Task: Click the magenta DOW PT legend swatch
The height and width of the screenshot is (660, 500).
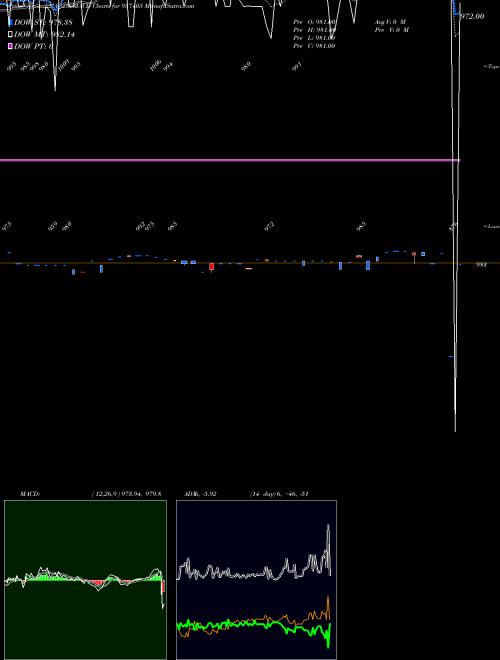Action: tap(10, 46)
